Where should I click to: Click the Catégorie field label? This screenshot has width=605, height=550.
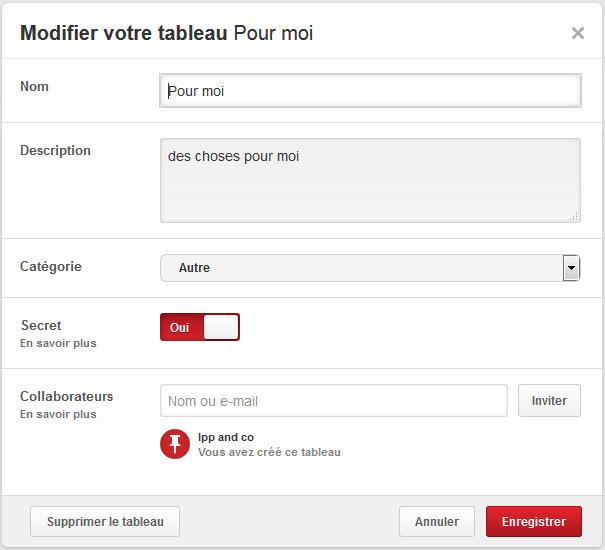coord(51,267)
